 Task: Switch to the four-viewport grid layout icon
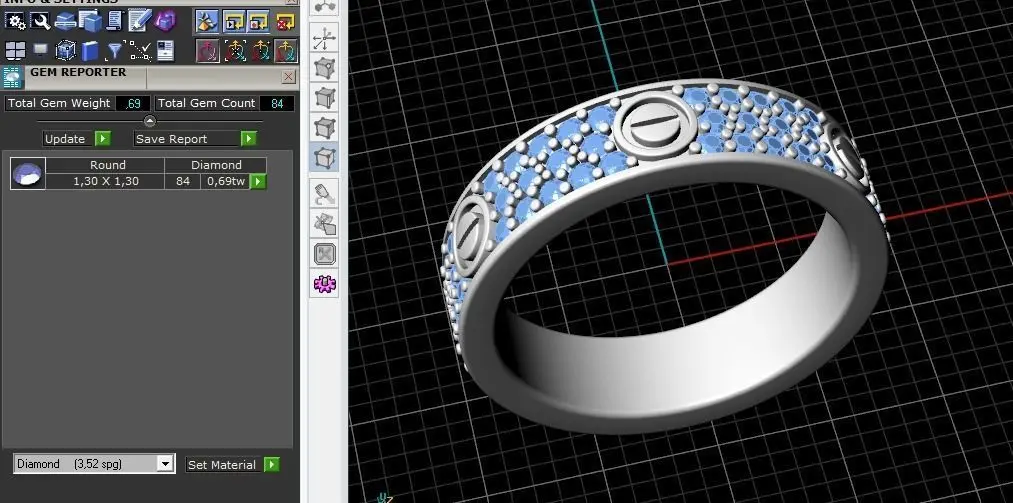coord(15,50)
